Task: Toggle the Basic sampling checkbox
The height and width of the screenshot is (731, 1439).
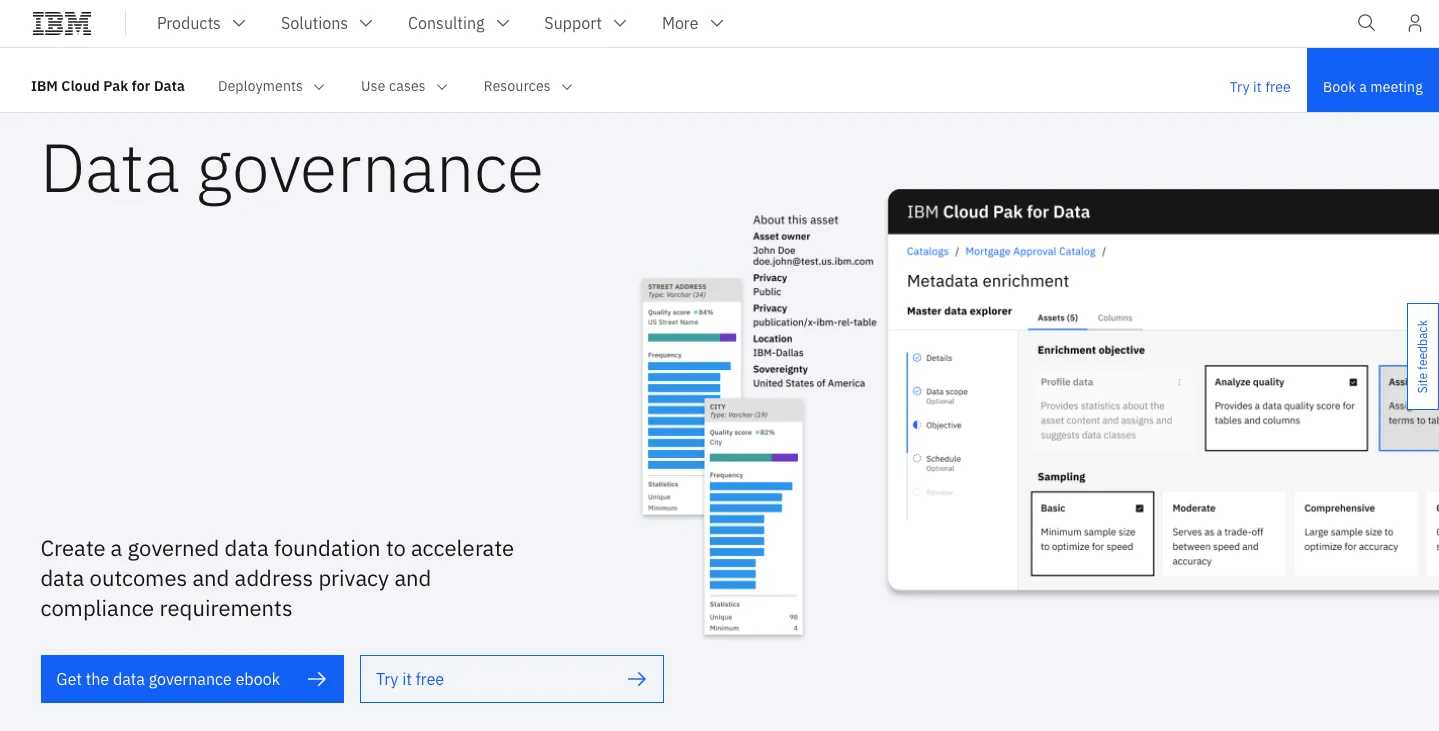Action: click(x=1140, y=508)
